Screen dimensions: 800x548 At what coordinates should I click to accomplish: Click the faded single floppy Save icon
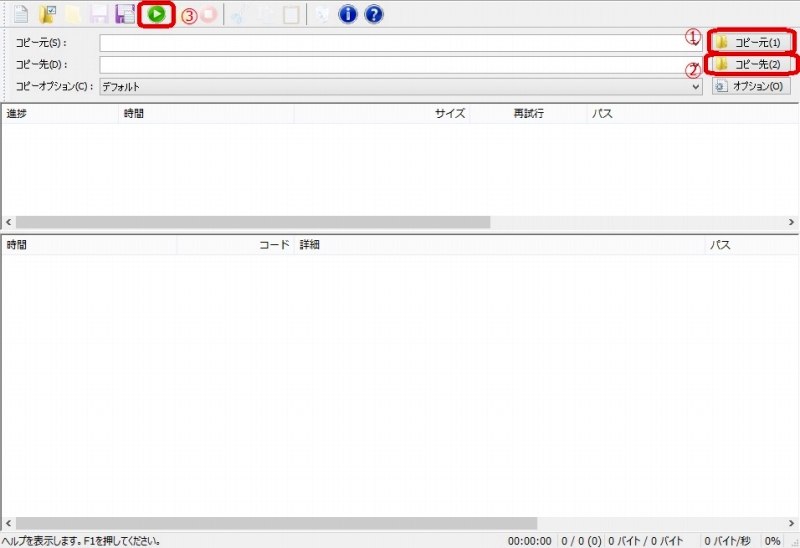tap(99, 14)
